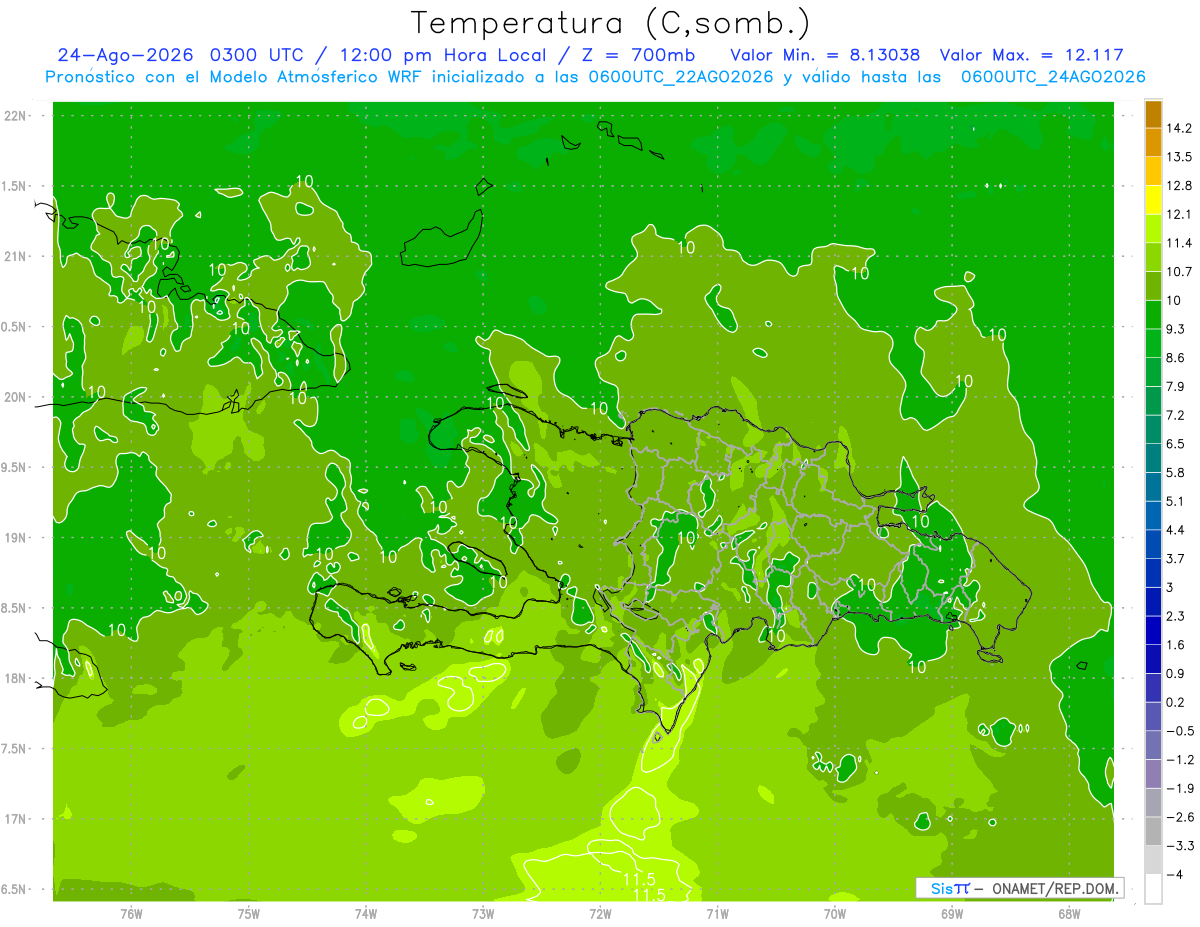Click the "-4" legend value

click(1174, 875)
